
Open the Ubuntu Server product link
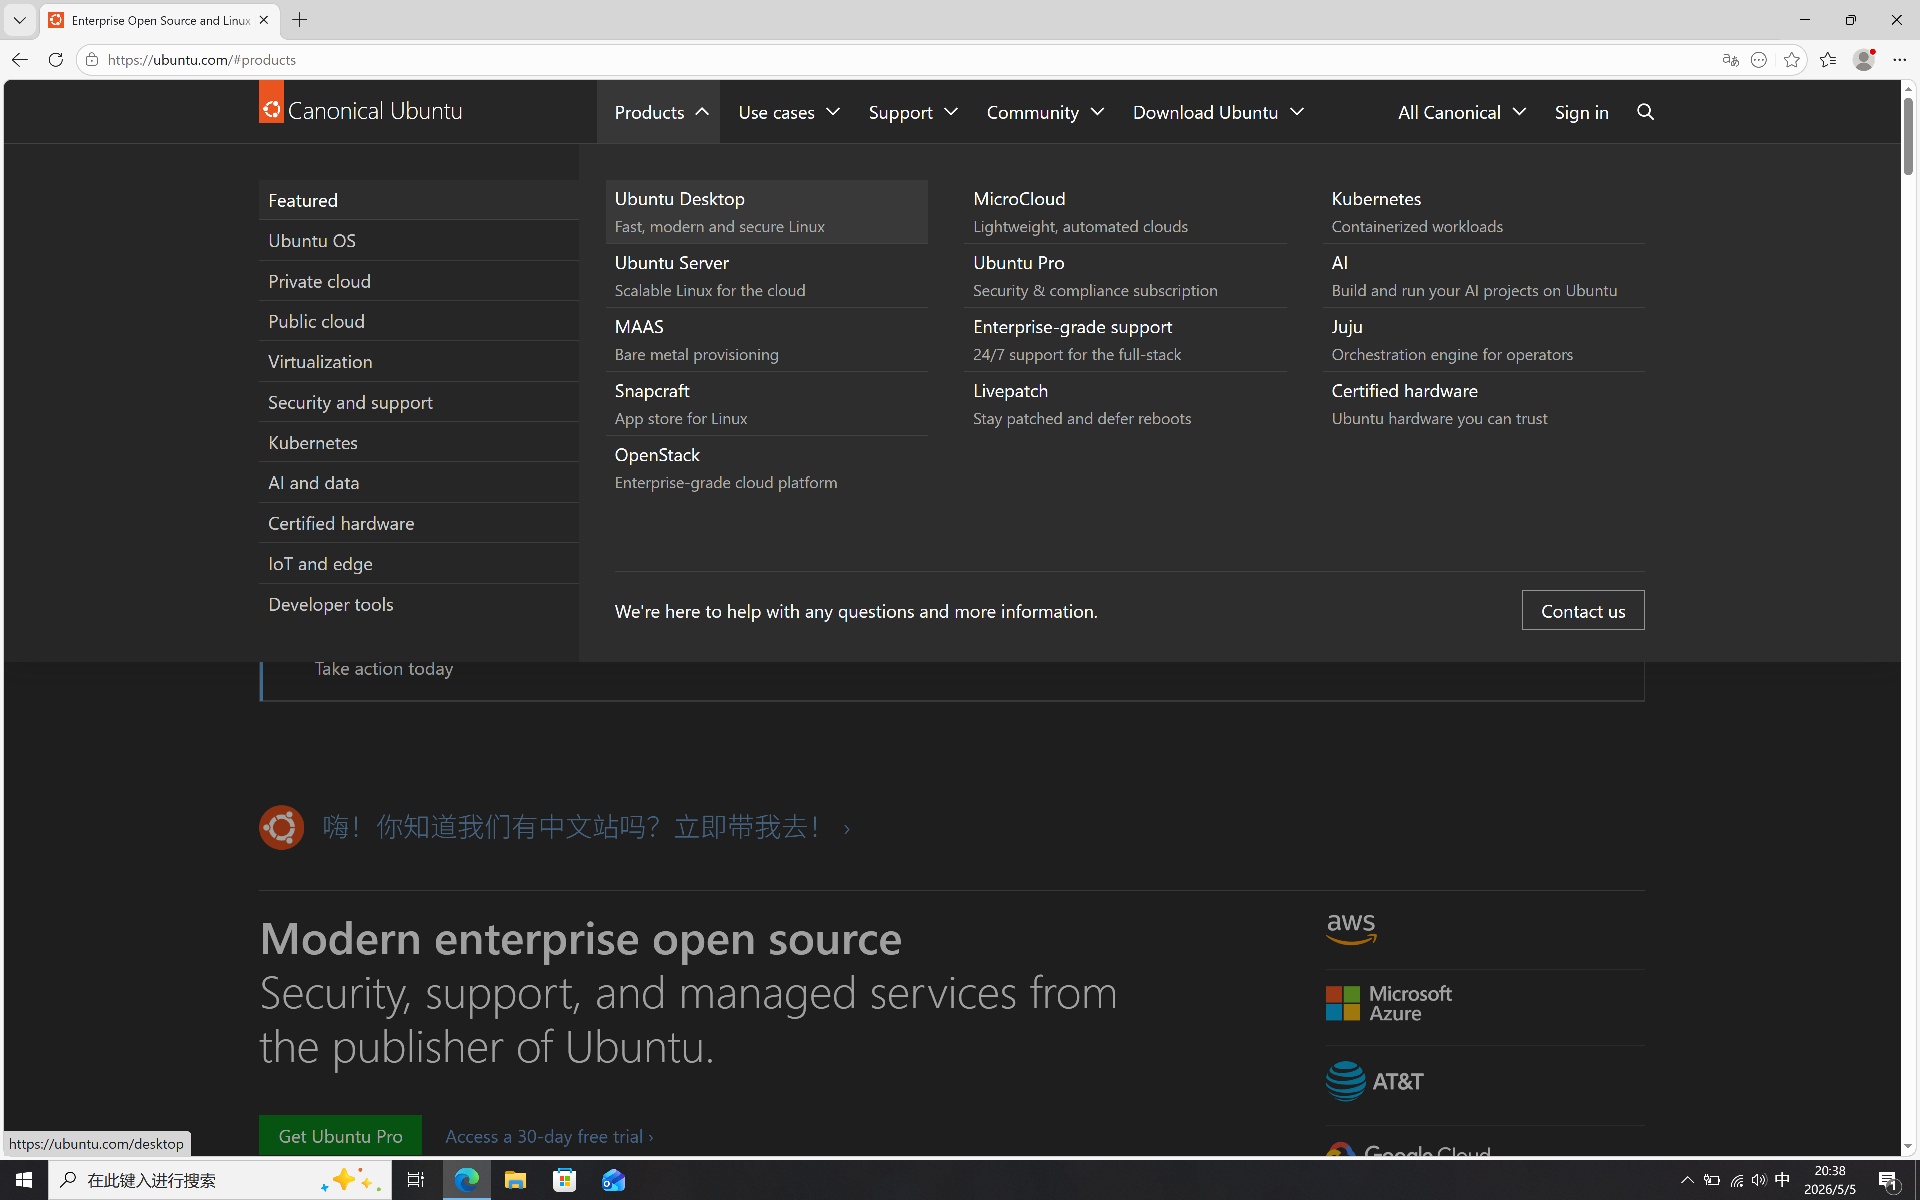pos(766,276)
